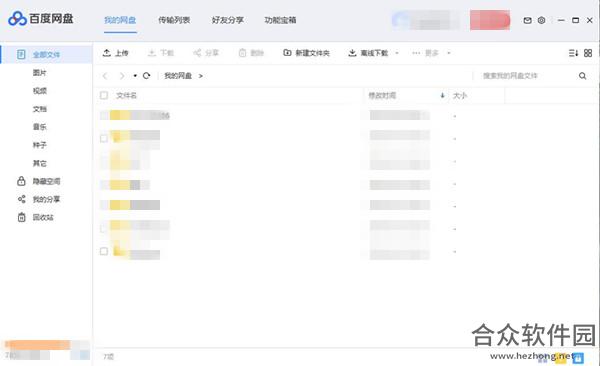The image size is (600, 366).
Task: Filter by 文档 in sidebar
Action: pyautogui.click(x=39, y=109)
